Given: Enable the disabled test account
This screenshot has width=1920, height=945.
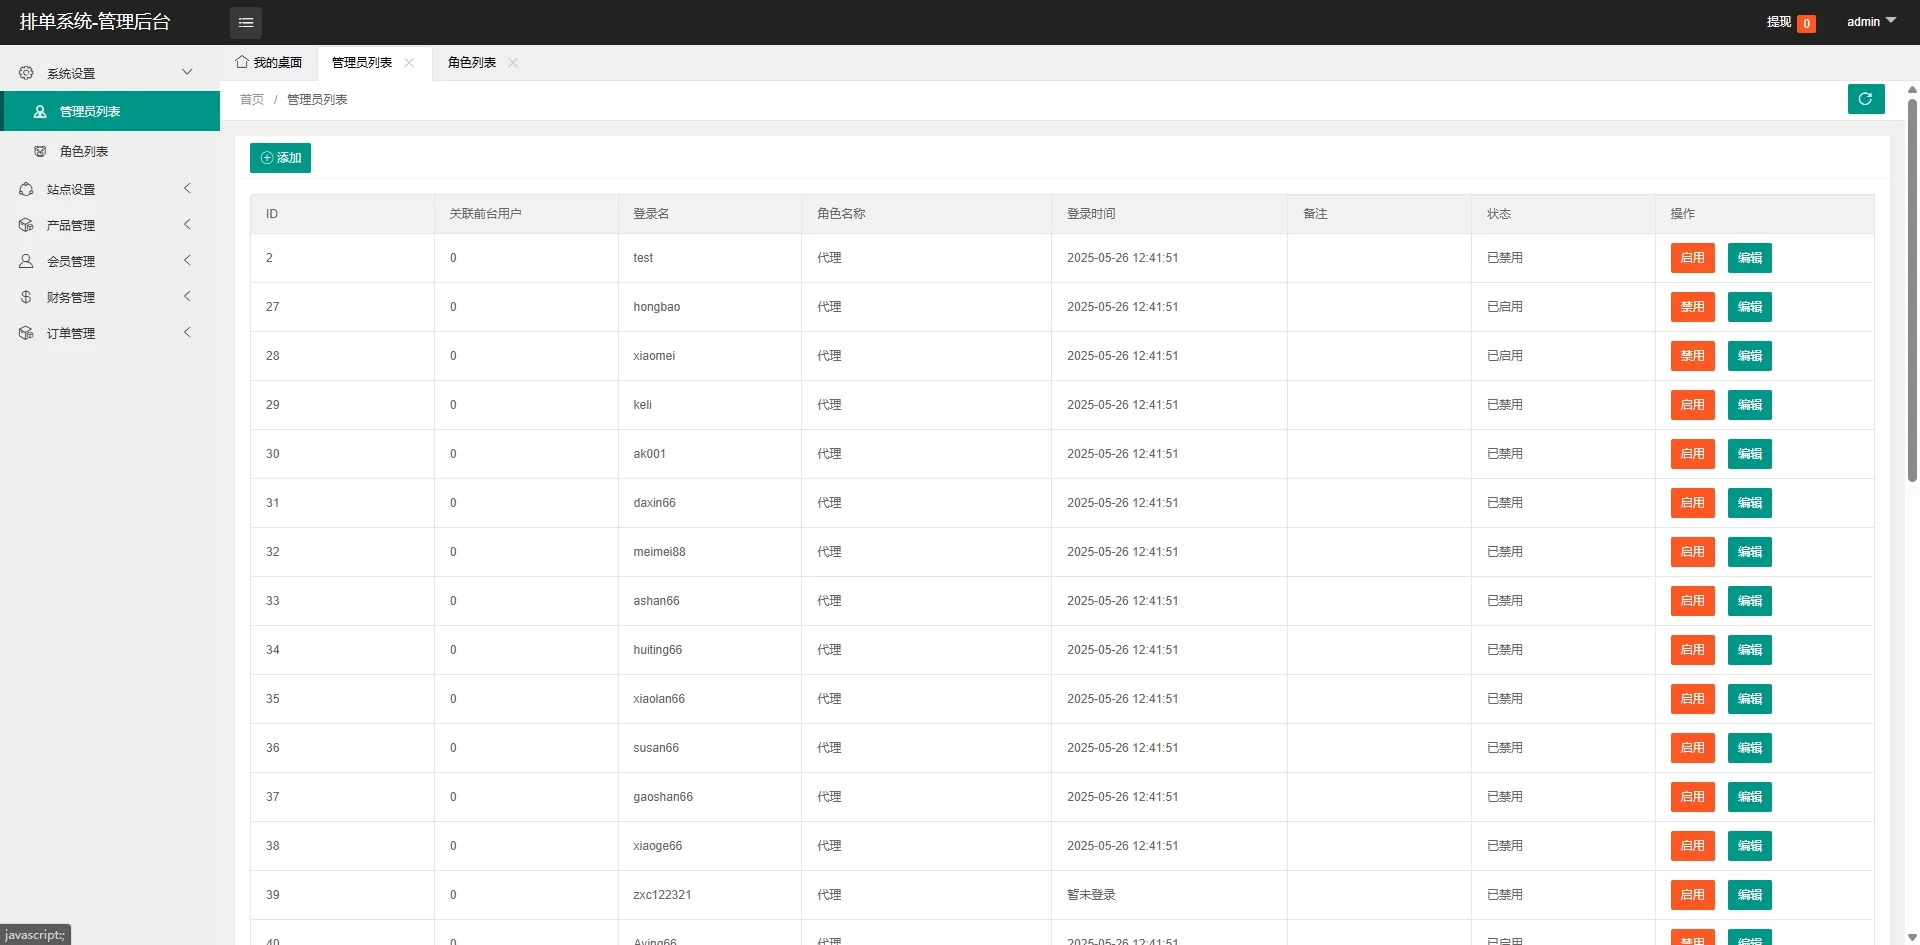Looking at the screenshot, I should click(x=1692, y=258).
